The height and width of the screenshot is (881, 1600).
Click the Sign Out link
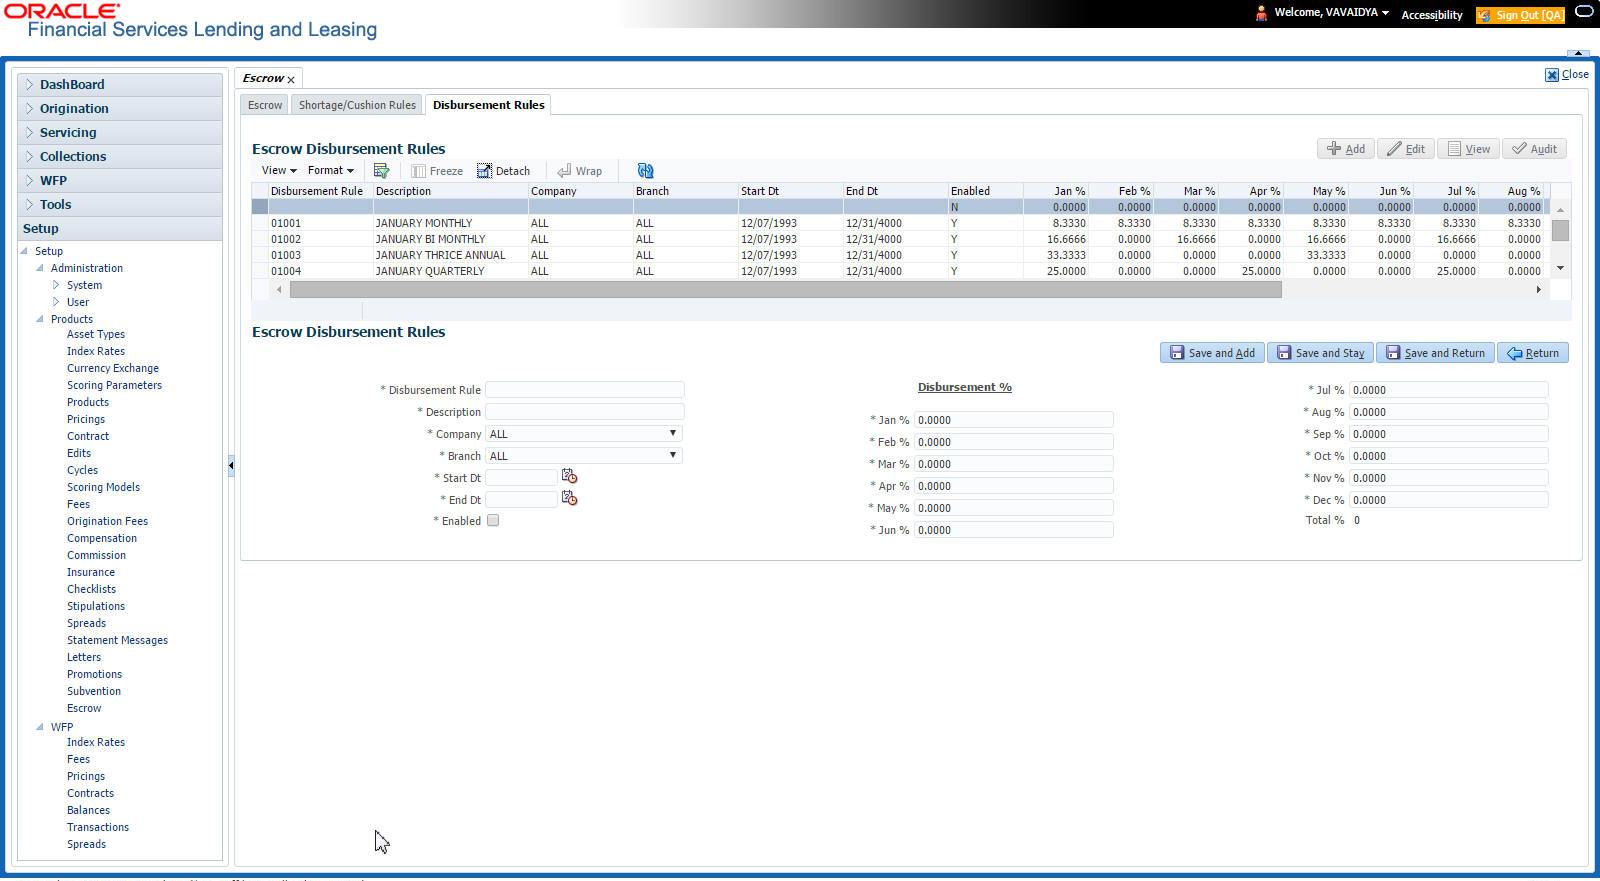(1520, 15)
